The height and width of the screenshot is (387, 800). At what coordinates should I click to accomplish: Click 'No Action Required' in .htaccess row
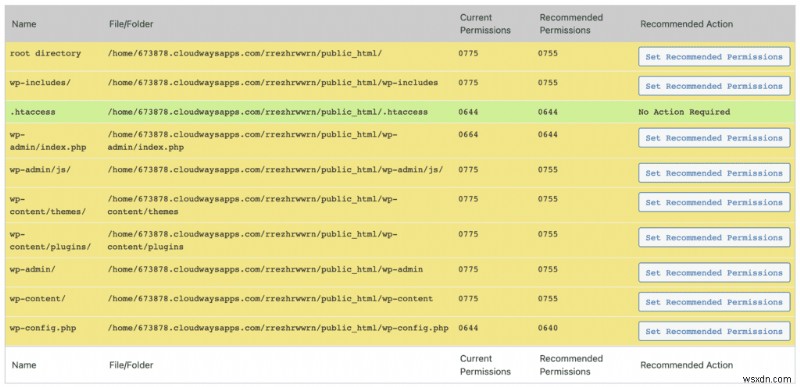684,112
